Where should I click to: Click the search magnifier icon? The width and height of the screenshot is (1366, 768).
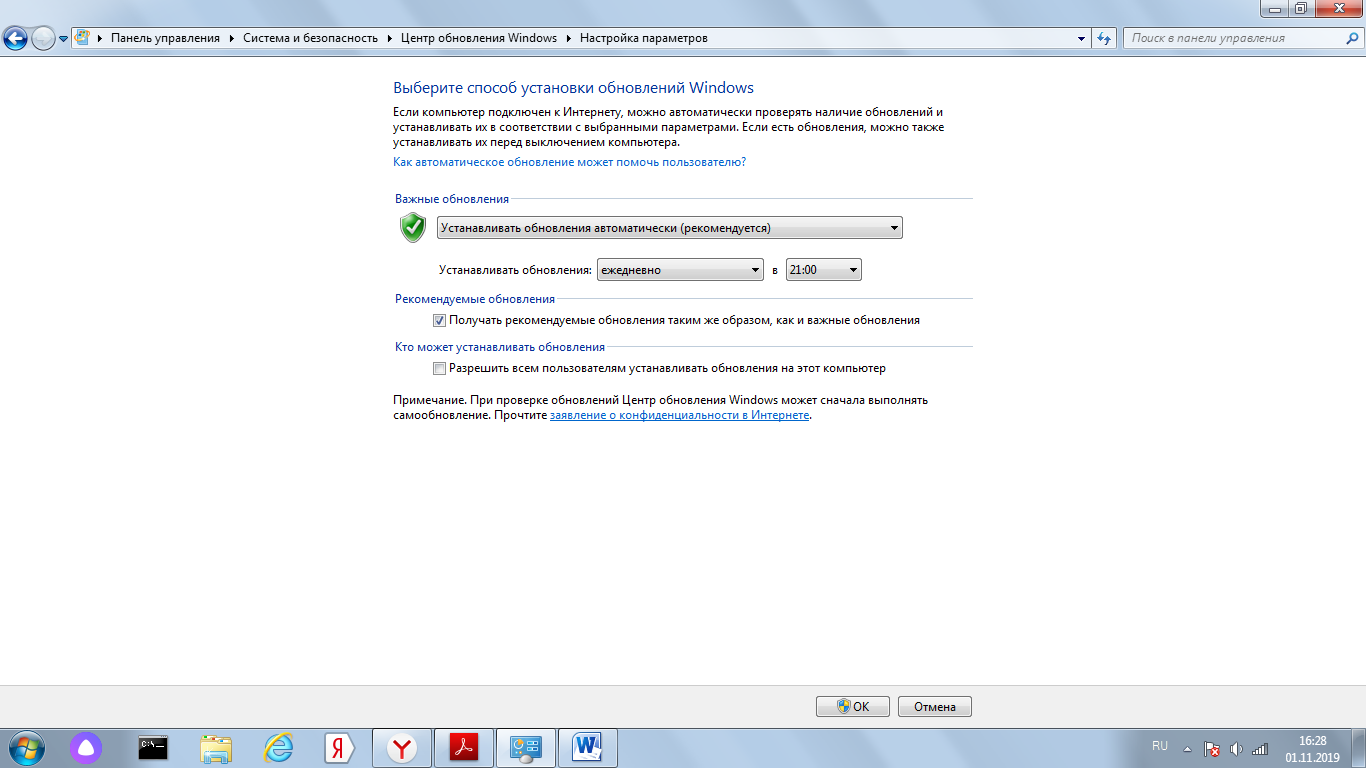1350,38
